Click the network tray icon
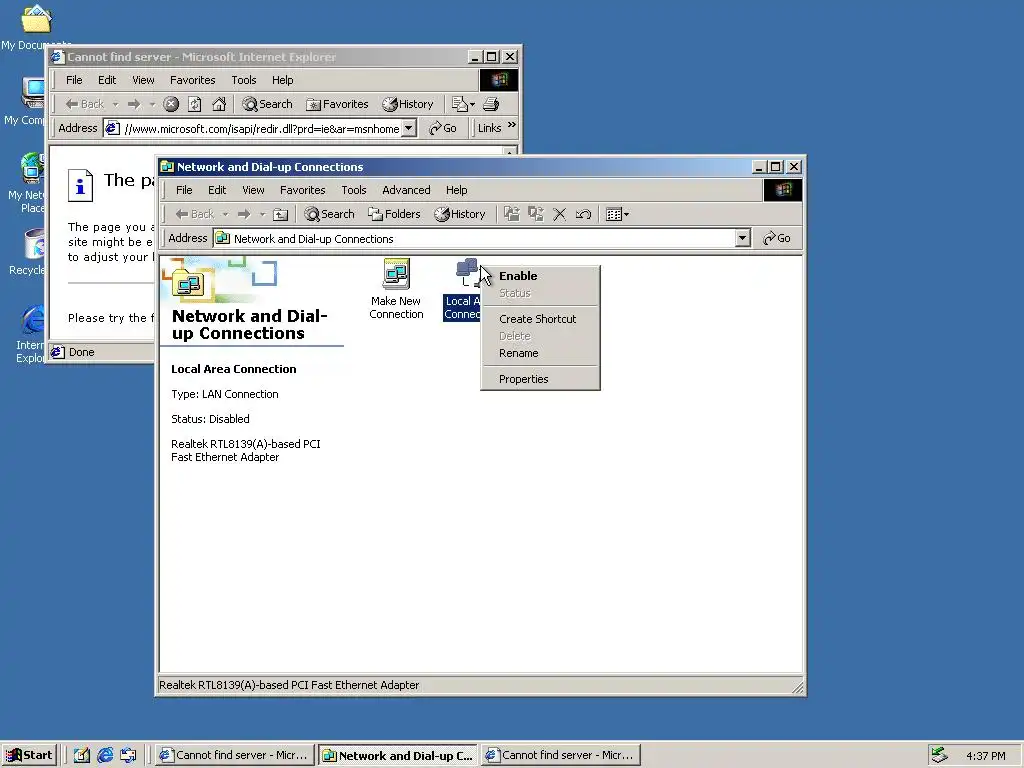This screenshot has width=1024, height=768. point(939,755)
